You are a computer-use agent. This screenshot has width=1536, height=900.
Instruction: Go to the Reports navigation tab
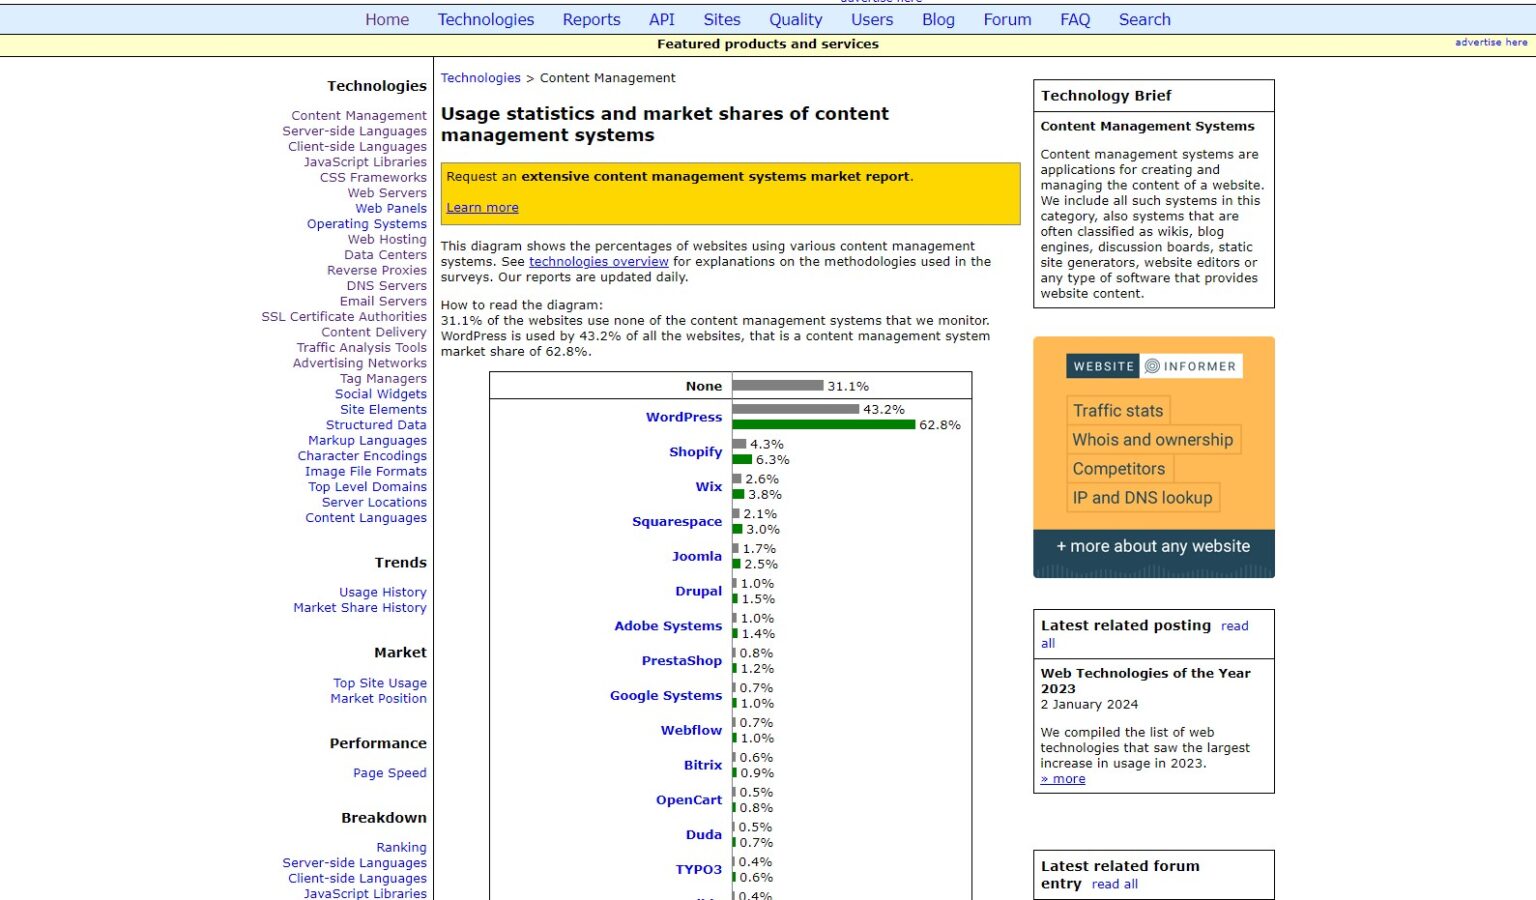(591, 19)
